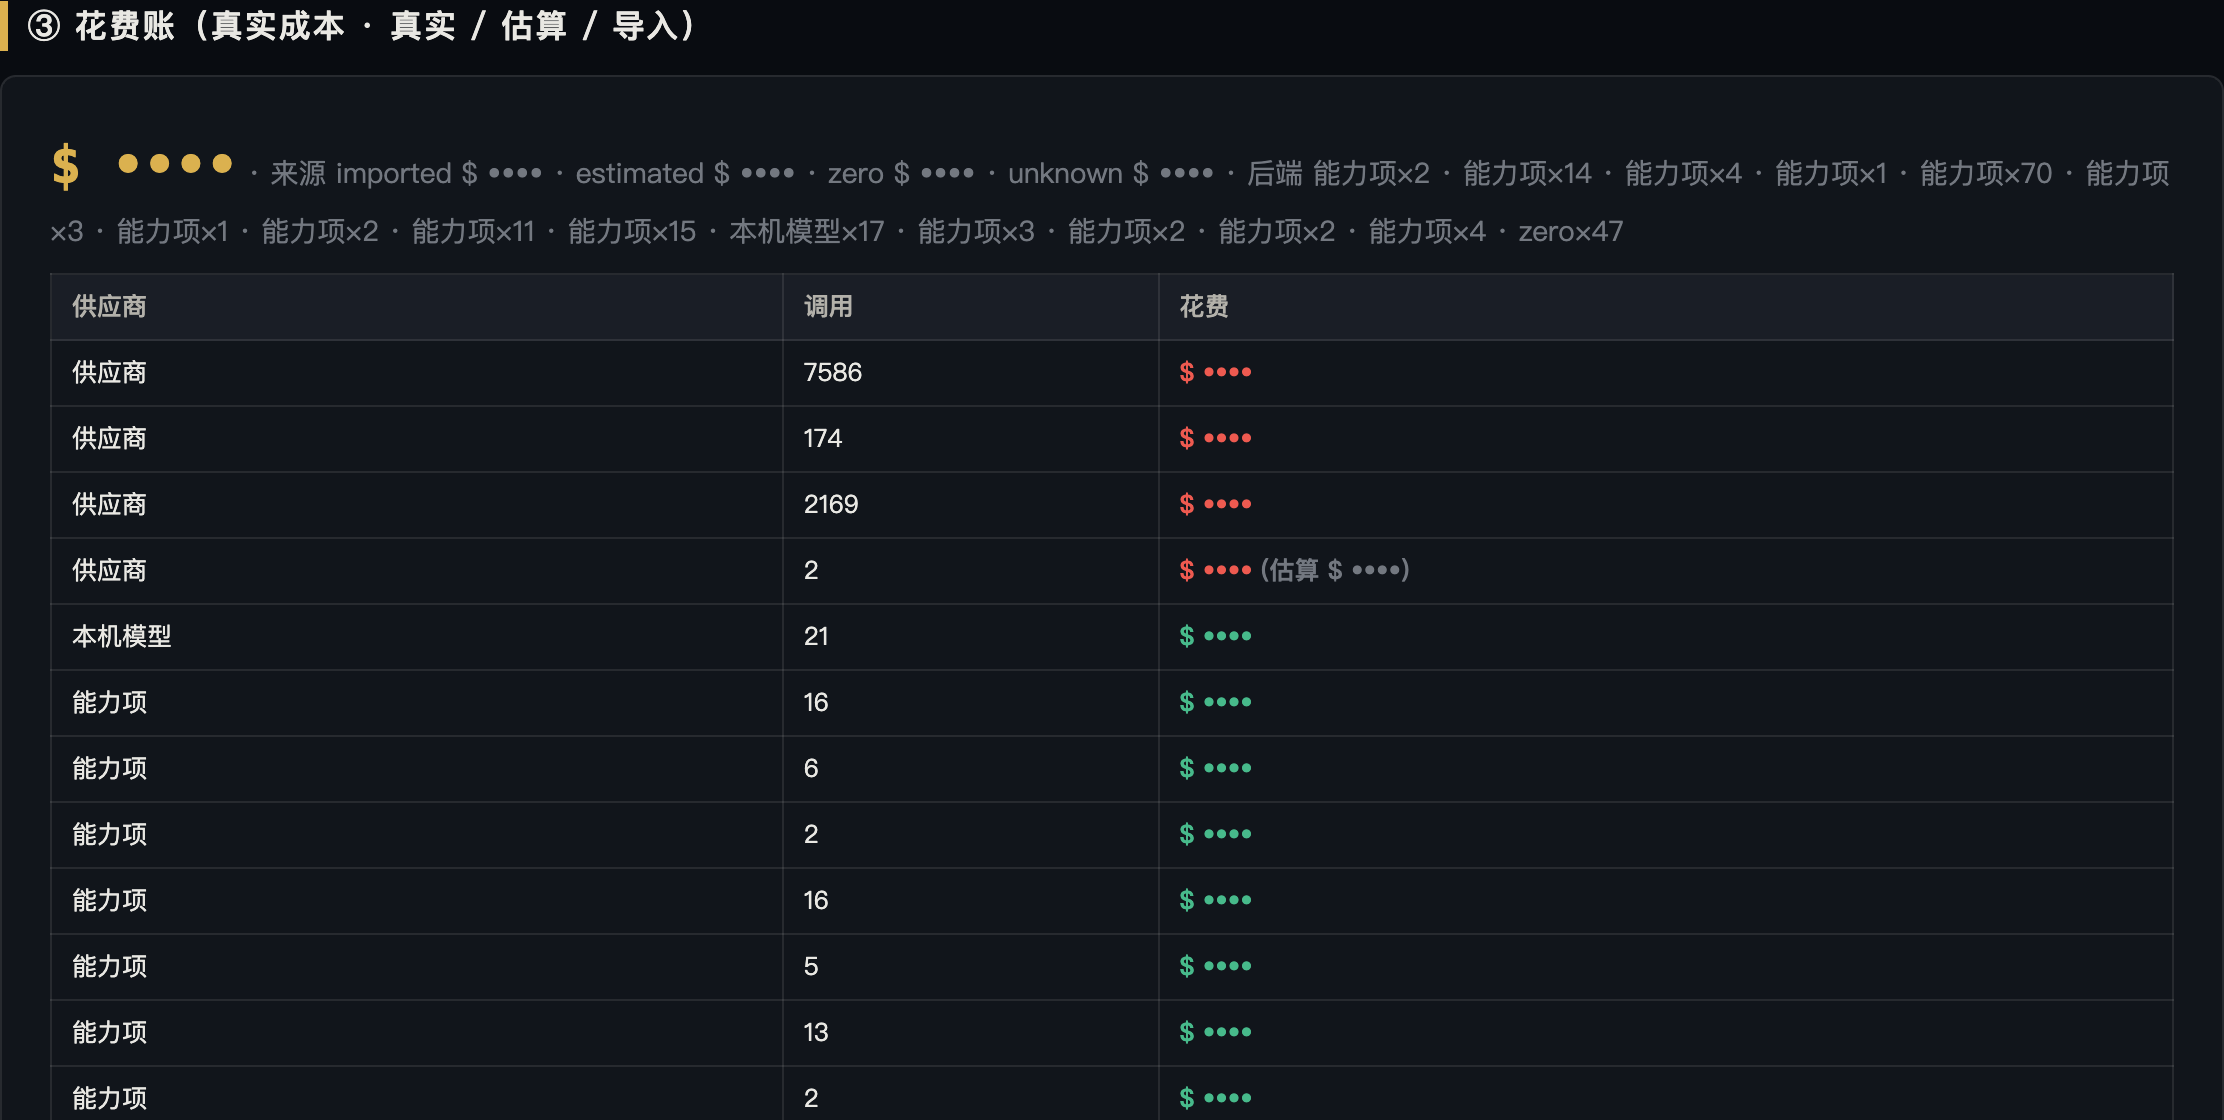Screen dimensions: 2224x1120
Task: Click the 能力项×70 summary entry
Action: point(1986,174)
